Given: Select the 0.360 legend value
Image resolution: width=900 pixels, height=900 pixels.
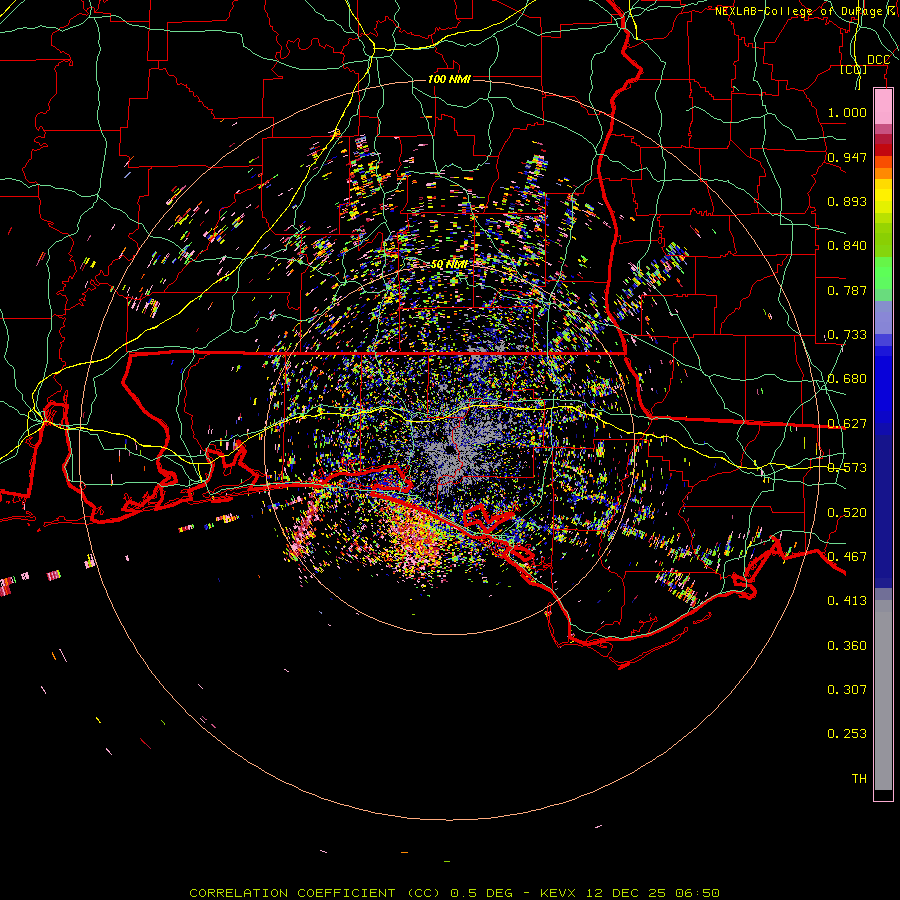Looking at the screenshot, I should [847, 646].
